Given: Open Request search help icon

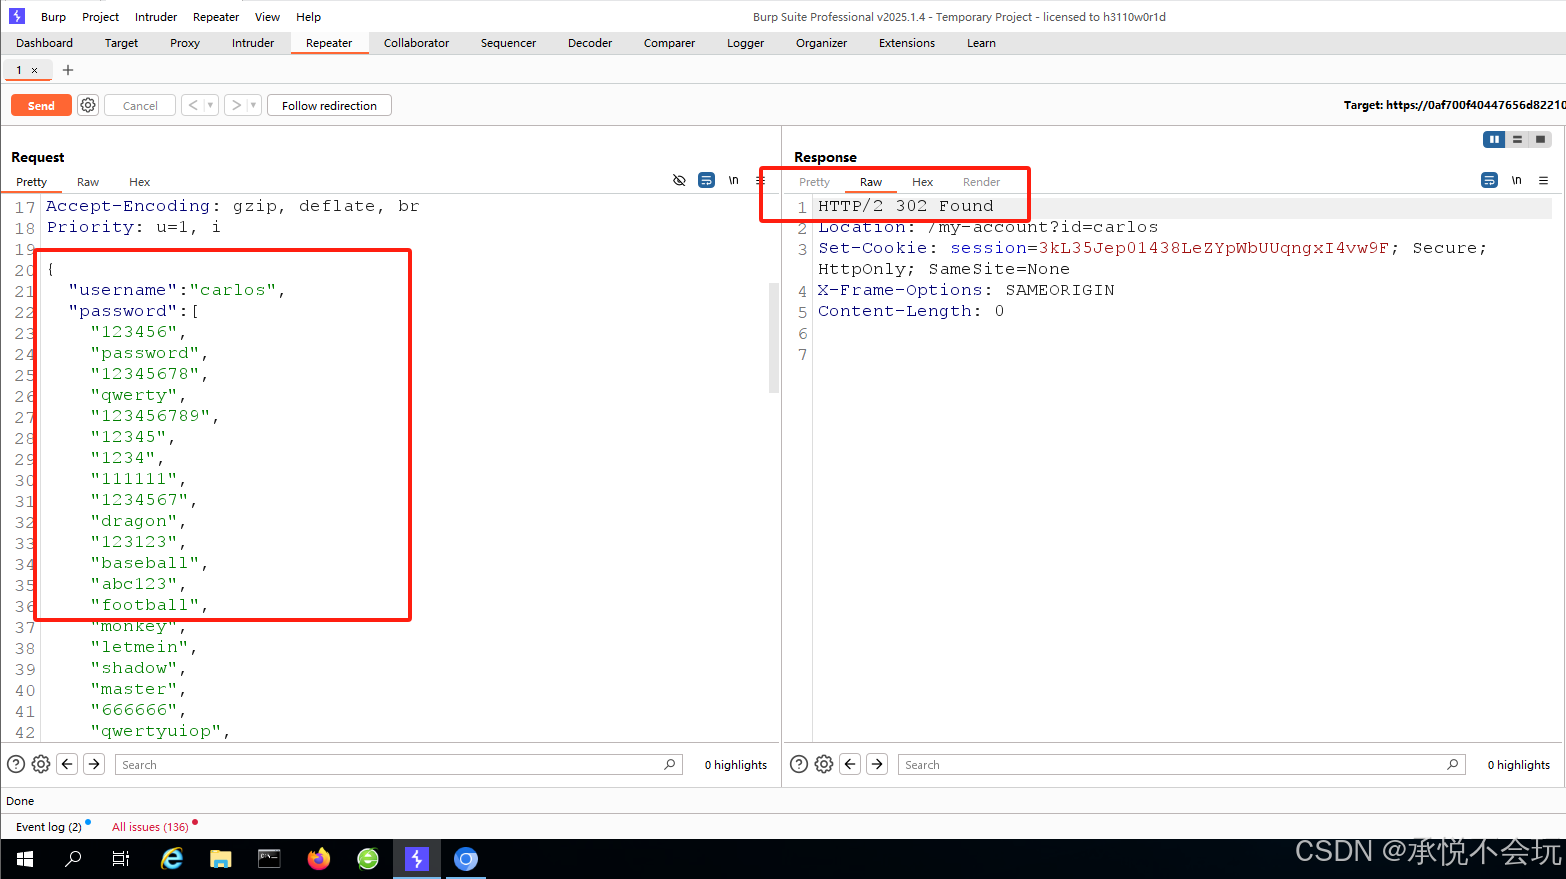Looking at the screenshot, I should click(16, 764).
